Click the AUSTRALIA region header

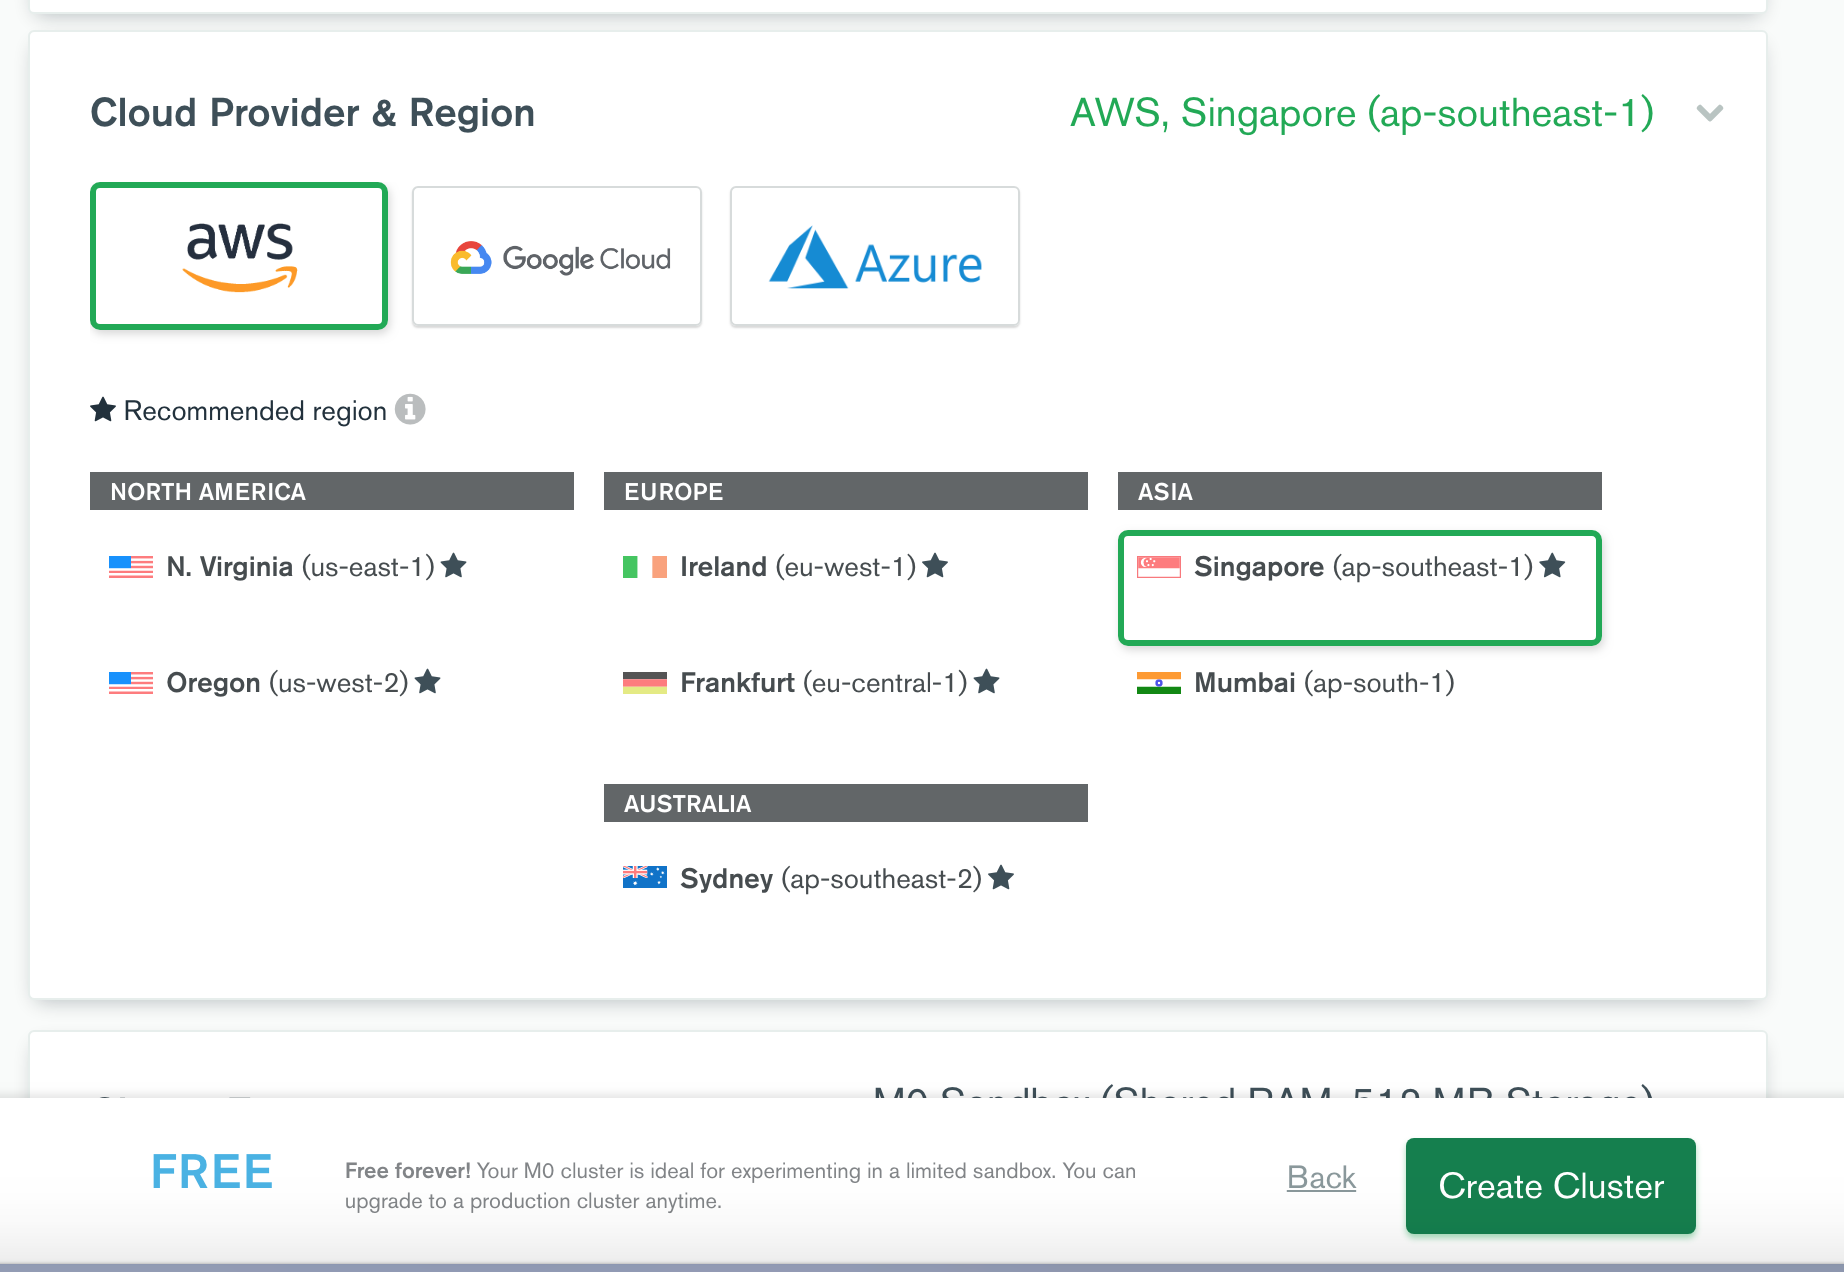click(x=846, y=803)
